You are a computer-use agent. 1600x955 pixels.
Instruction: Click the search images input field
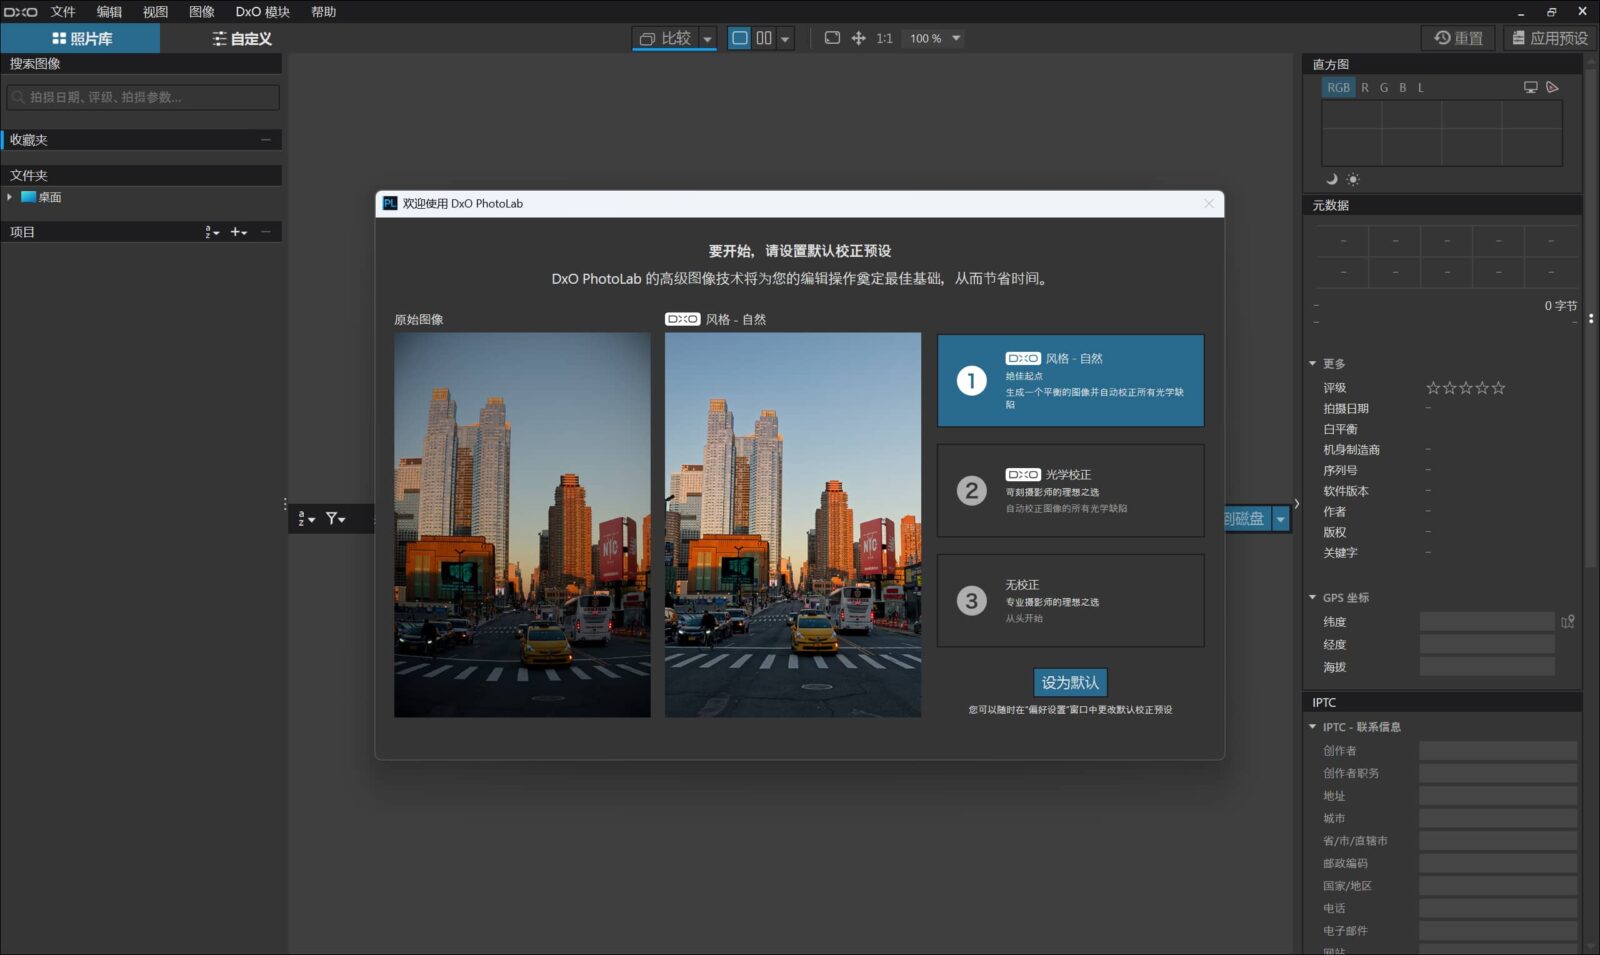click(x=143, y=97)
